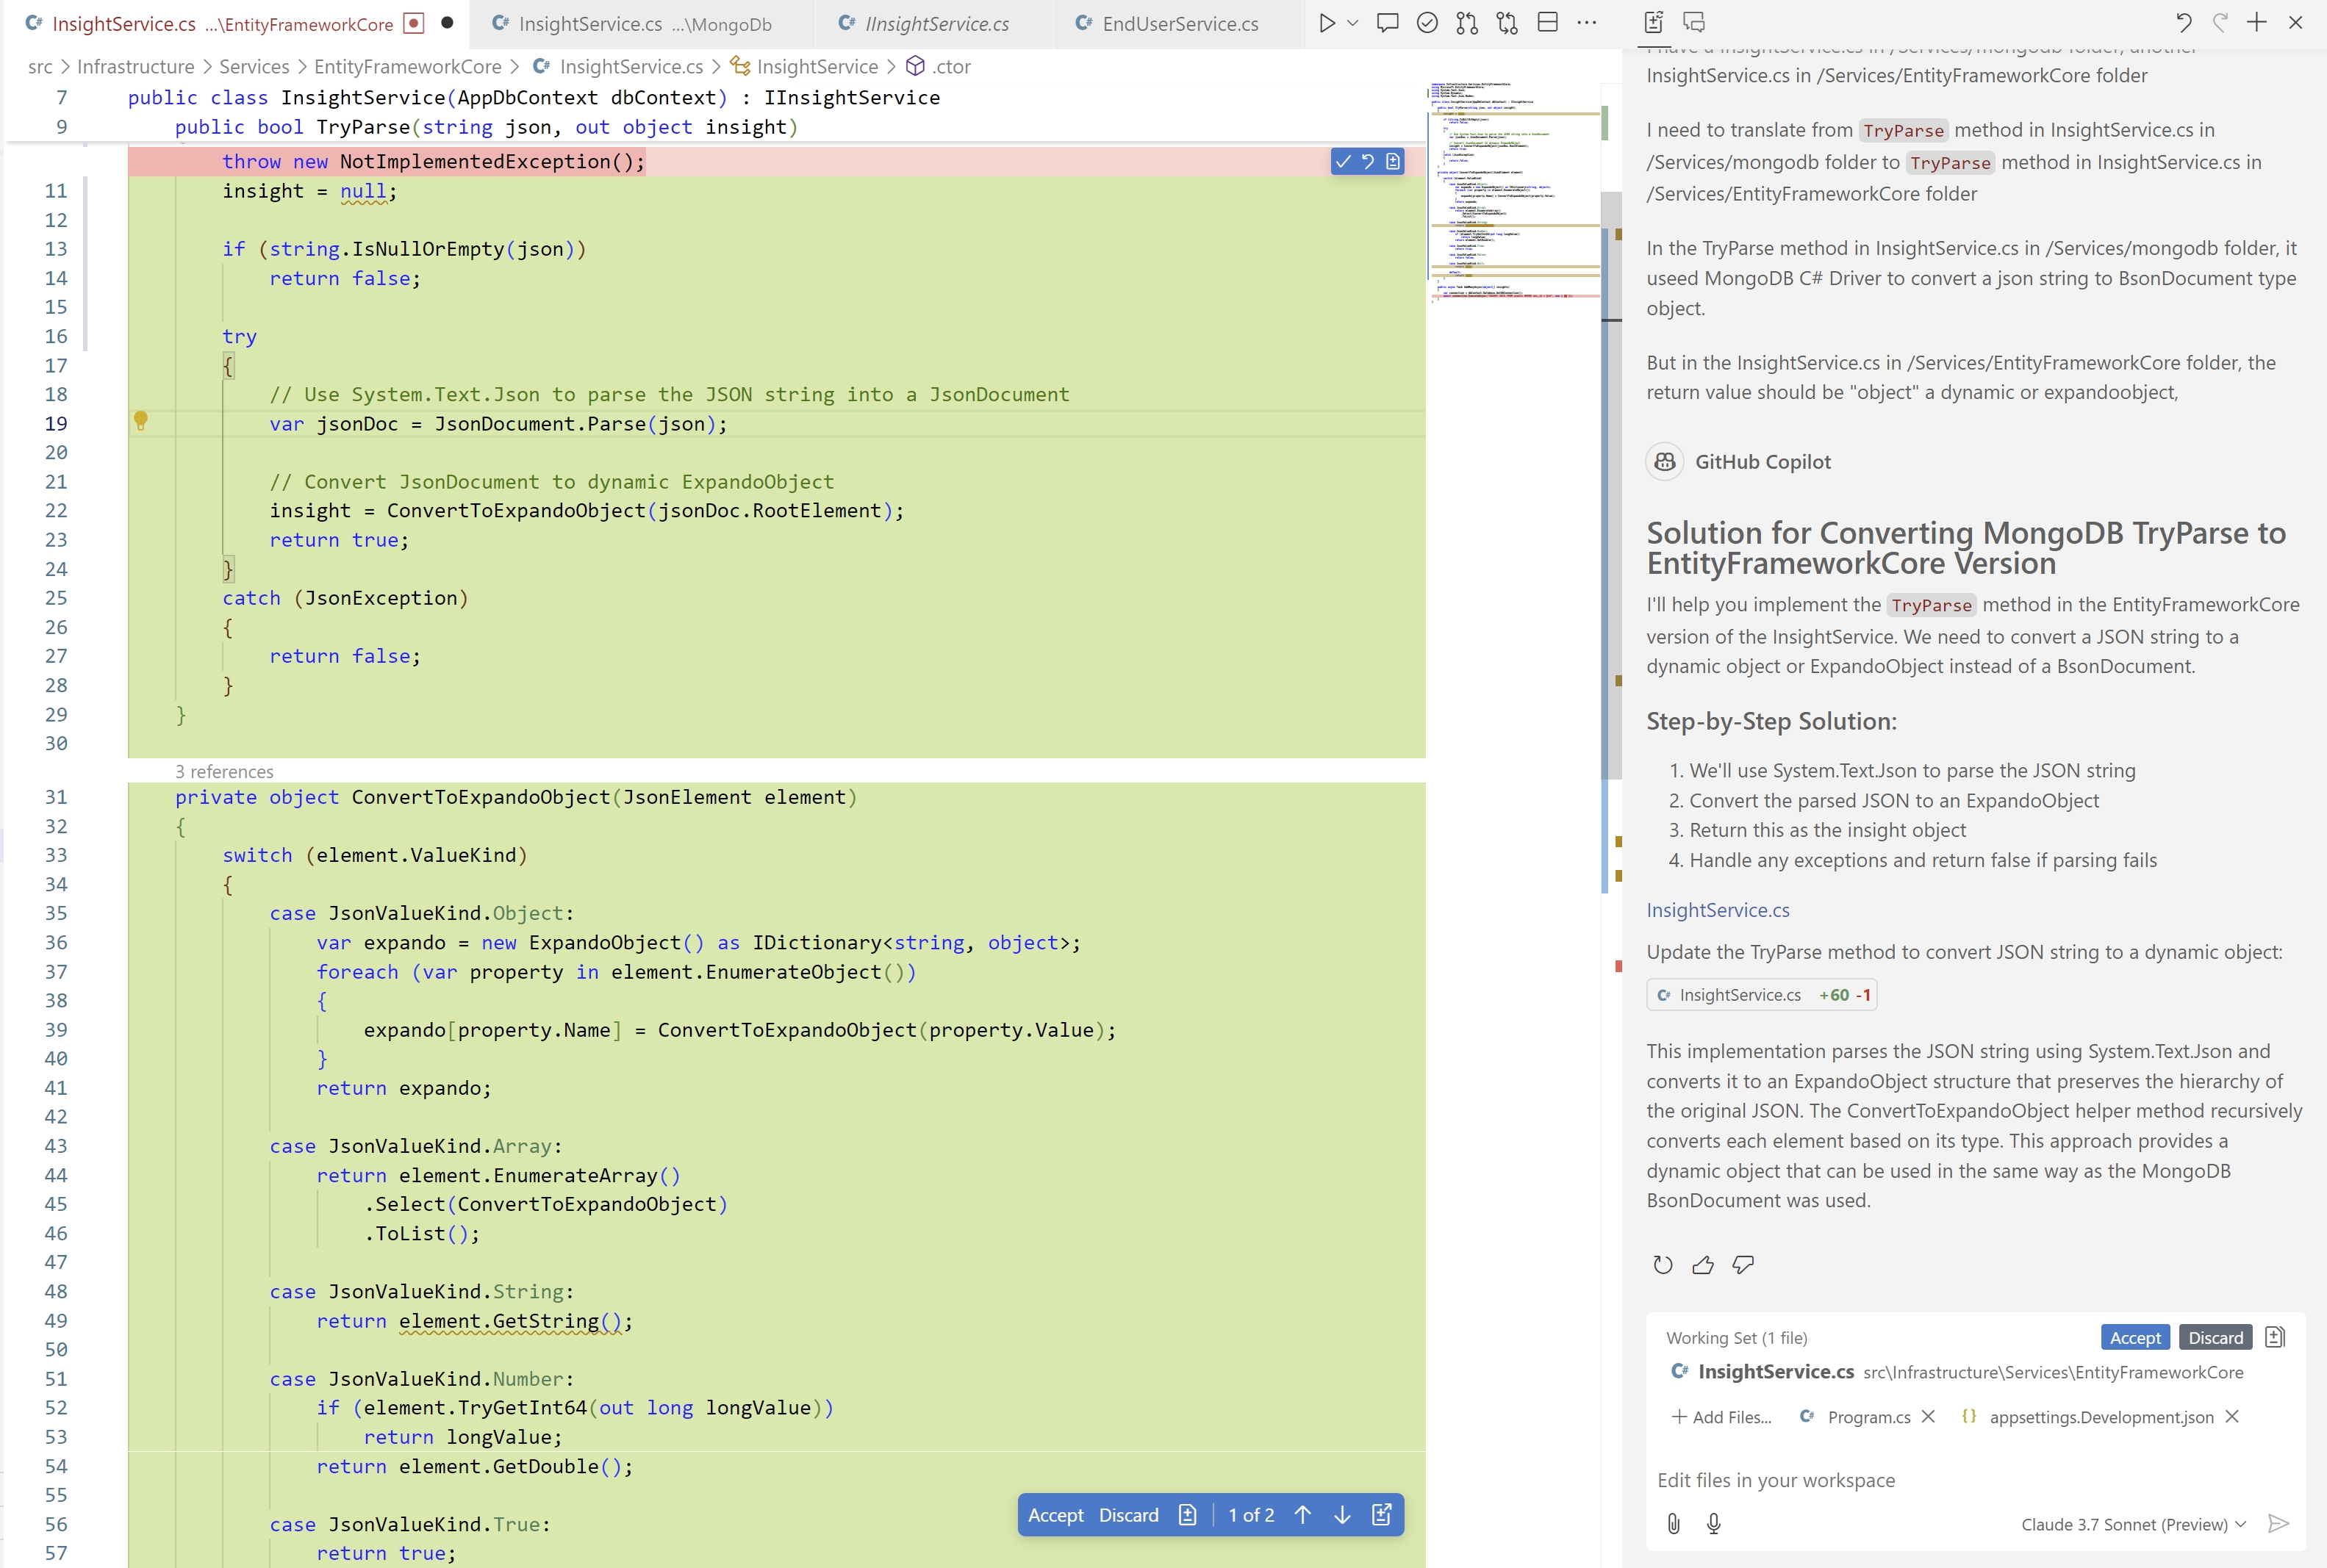Switch to the Copilot Chat panel icon
This screenshot has height=1568, width=2327.
(1694, 22)
